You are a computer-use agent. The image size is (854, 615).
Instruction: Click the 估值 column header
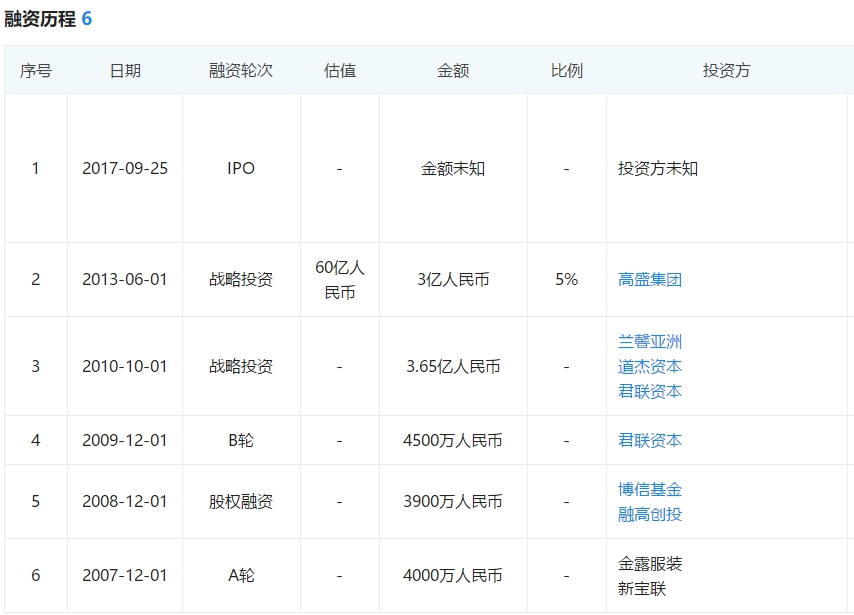coord(340,70)
